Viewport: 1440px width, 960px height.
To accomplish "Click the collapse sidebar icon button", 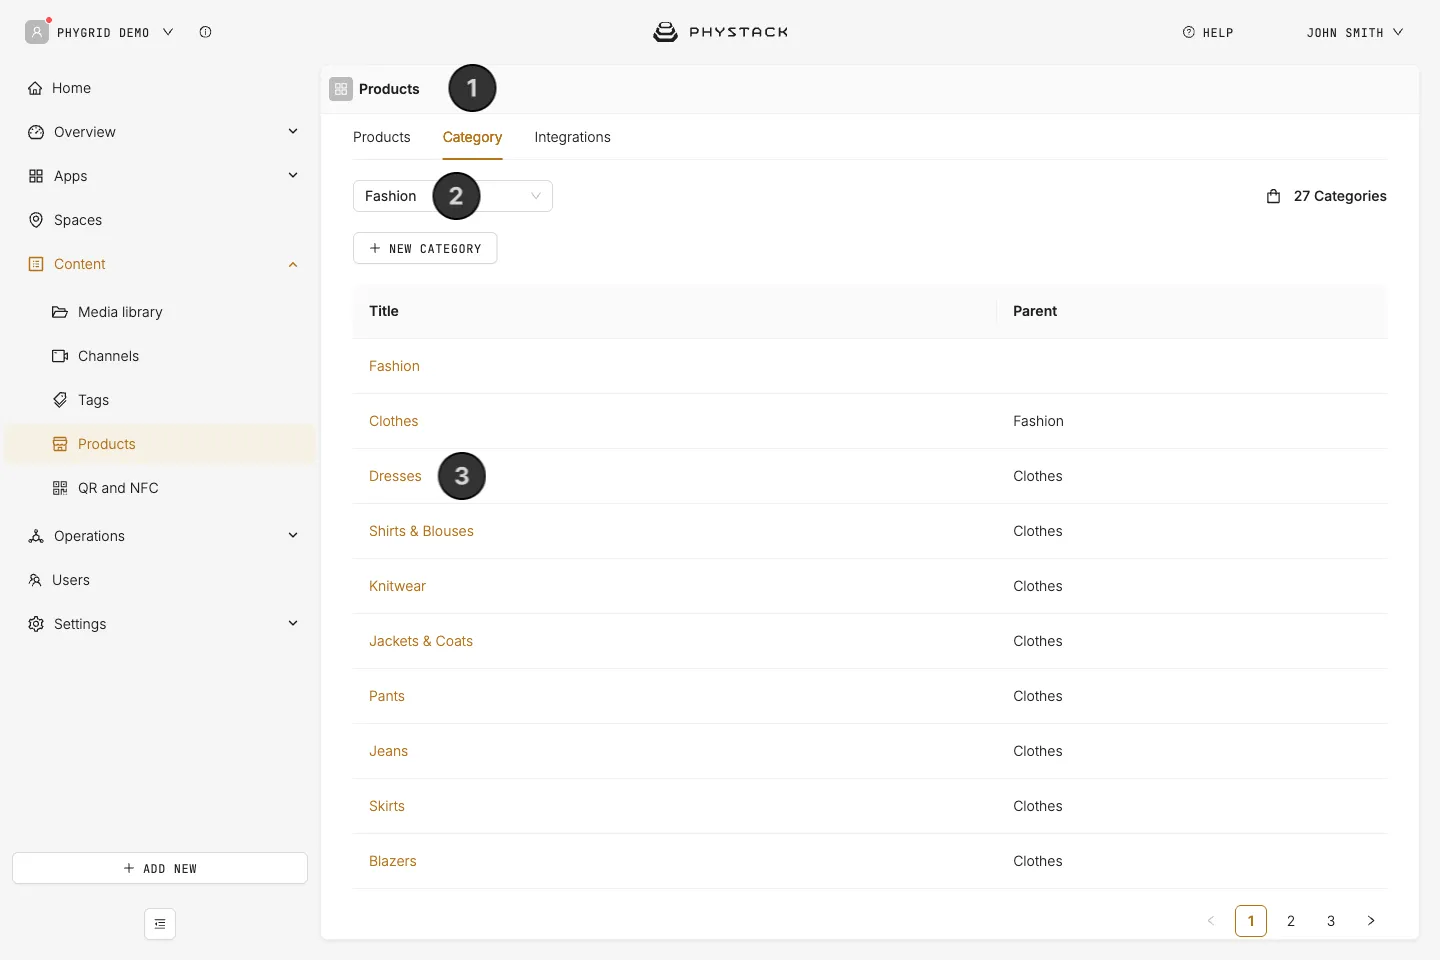I will tap(160, 924).
